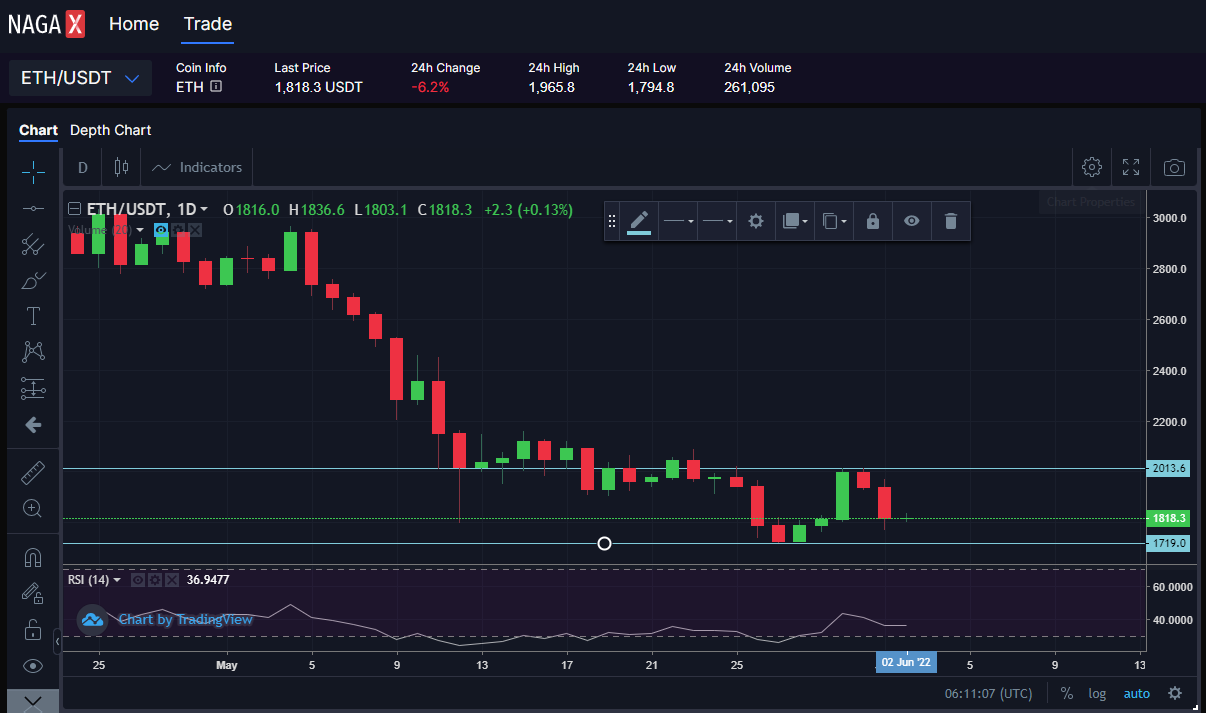Select the ruler measure tool
Image resolution: width=1206 pixels, height=713 pixels.
click(33, 472)
